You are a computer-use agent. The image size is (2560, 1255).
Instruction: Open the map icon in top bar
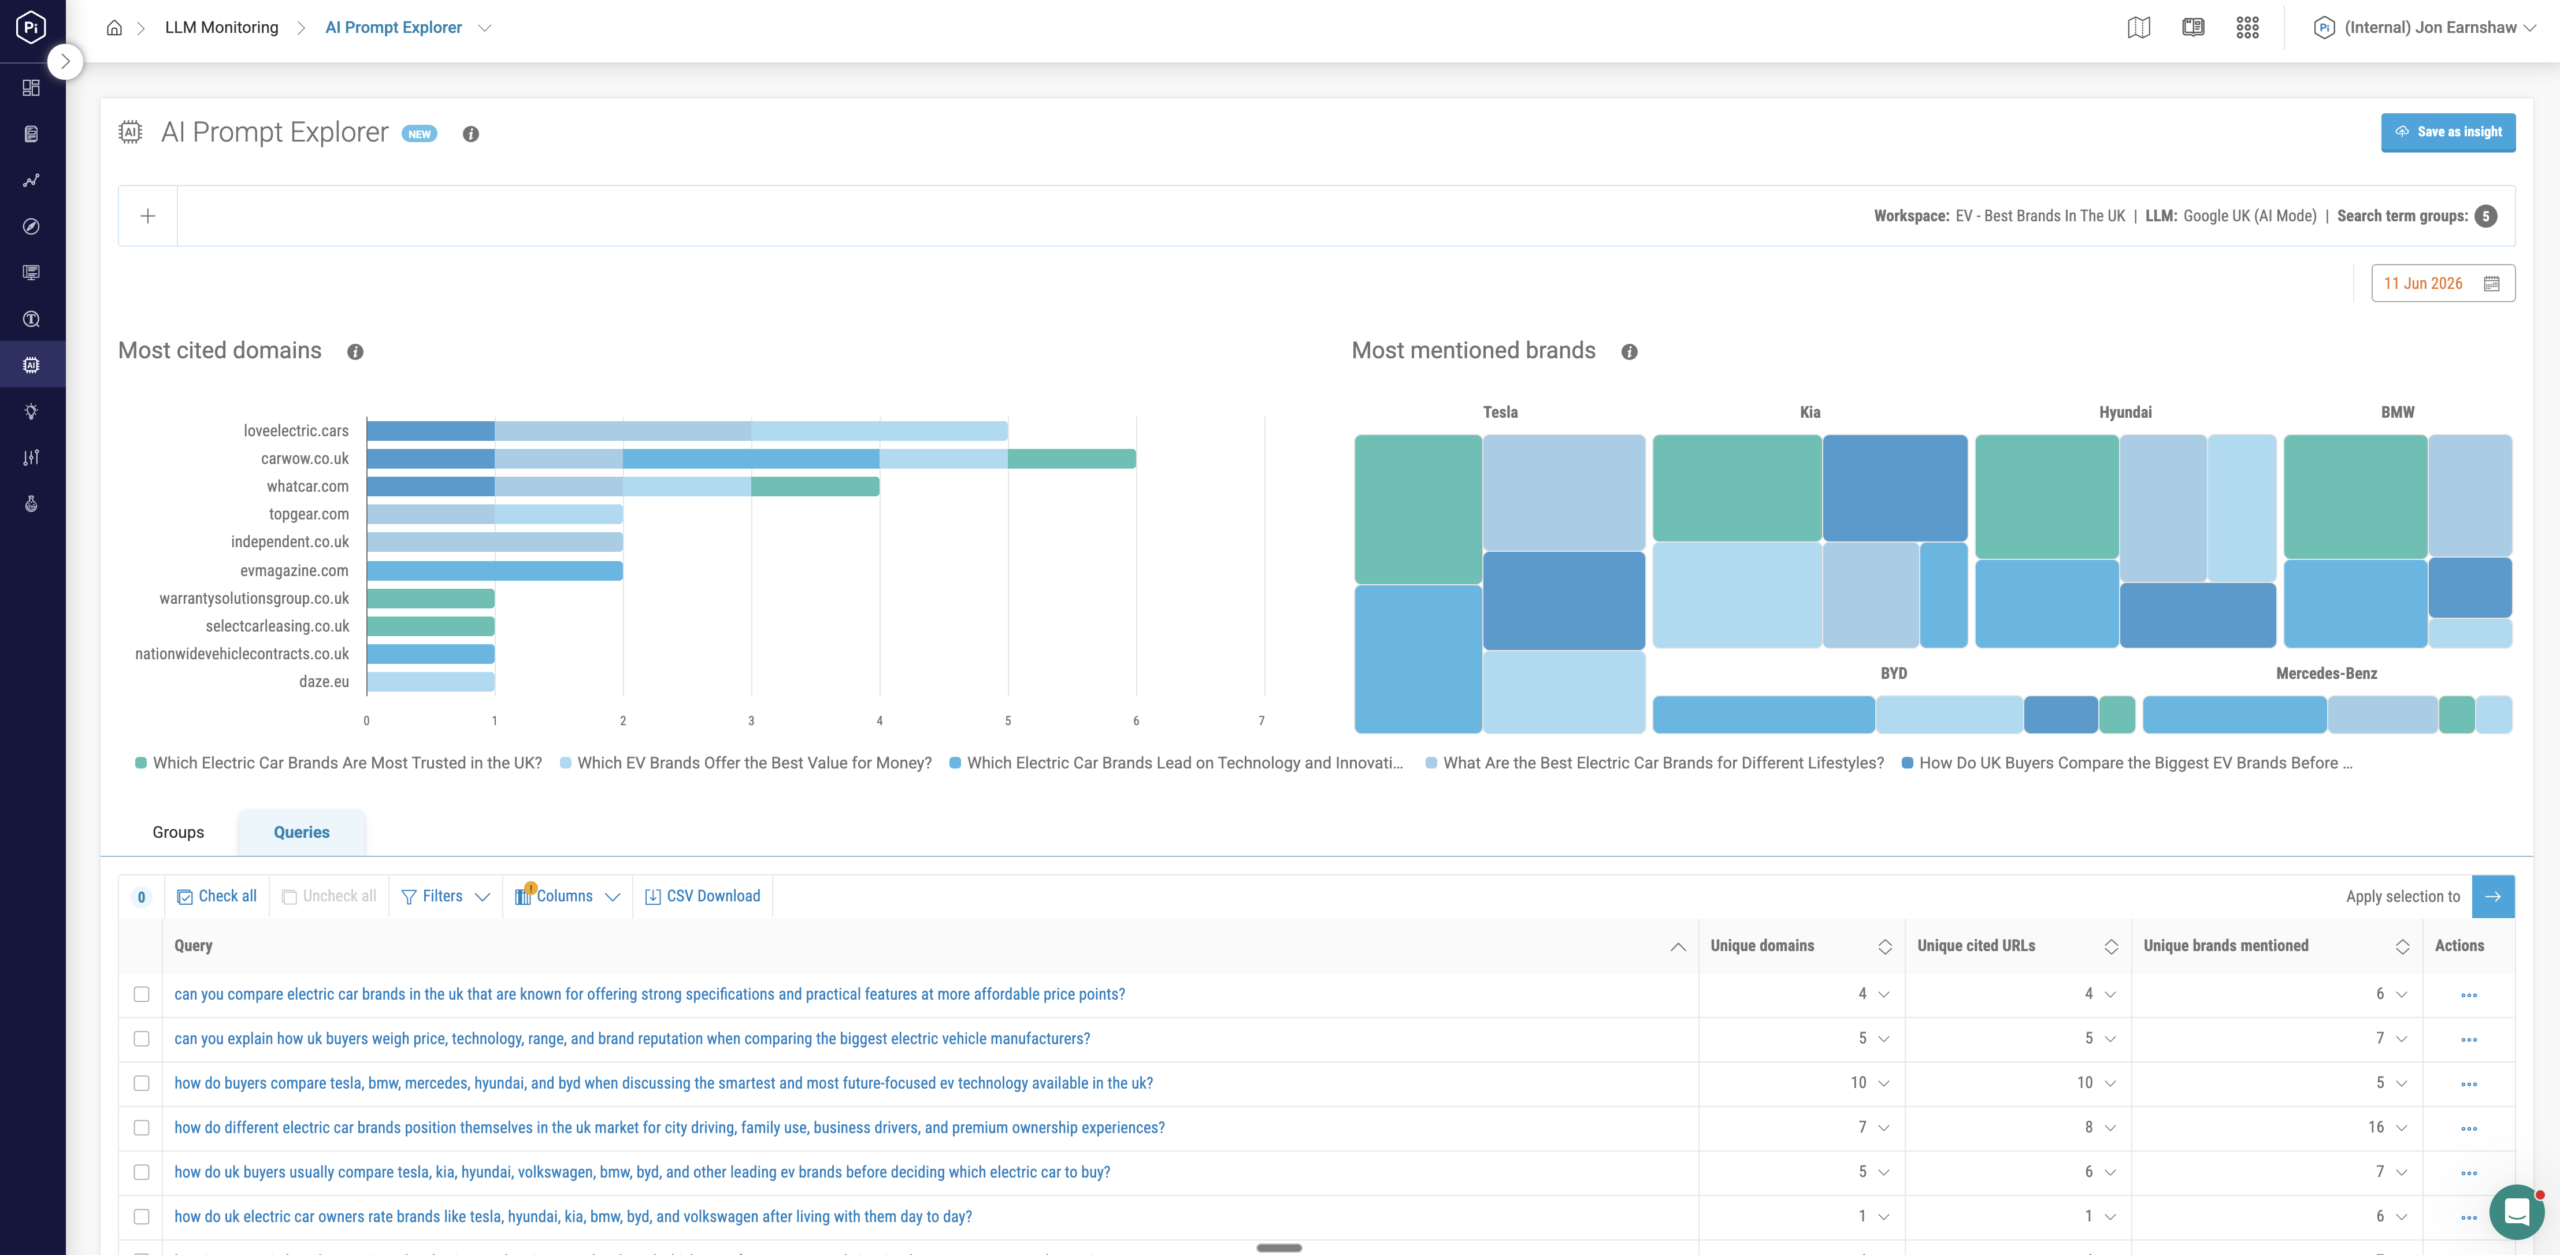tap(2139, 28)
